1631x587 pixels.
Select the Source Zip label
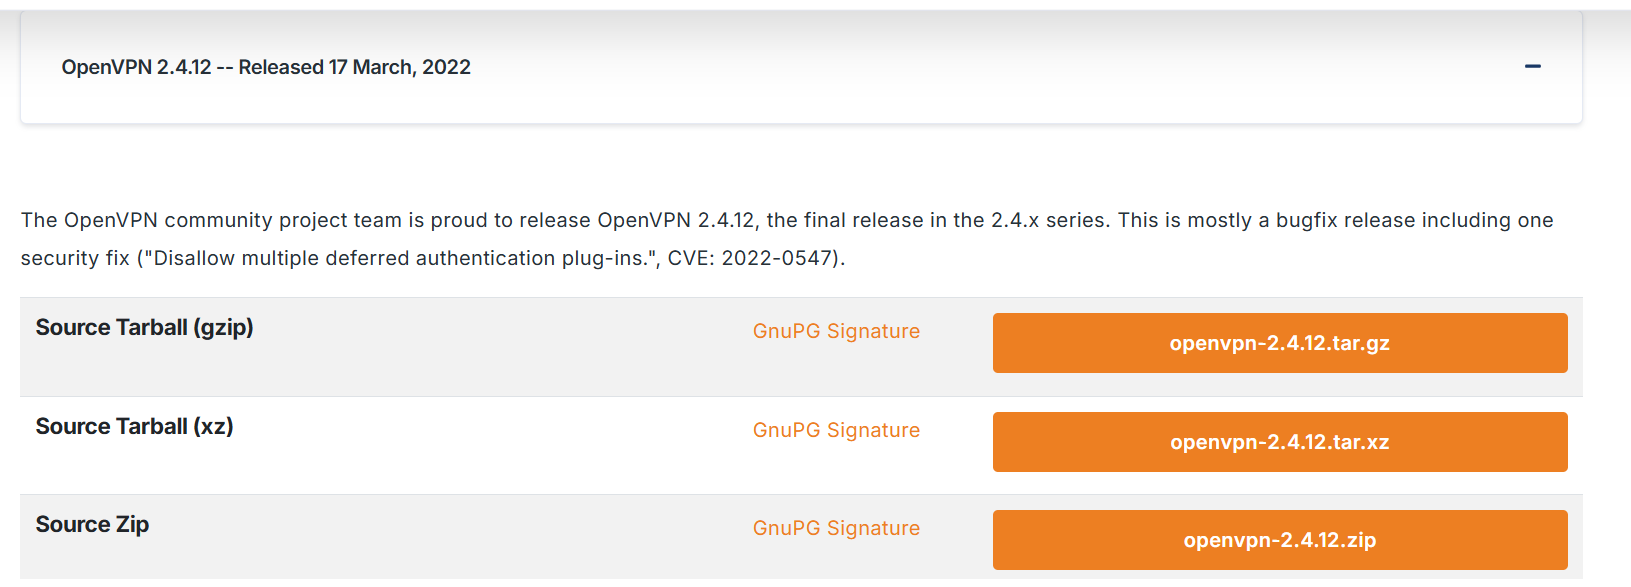coord(92,524)
